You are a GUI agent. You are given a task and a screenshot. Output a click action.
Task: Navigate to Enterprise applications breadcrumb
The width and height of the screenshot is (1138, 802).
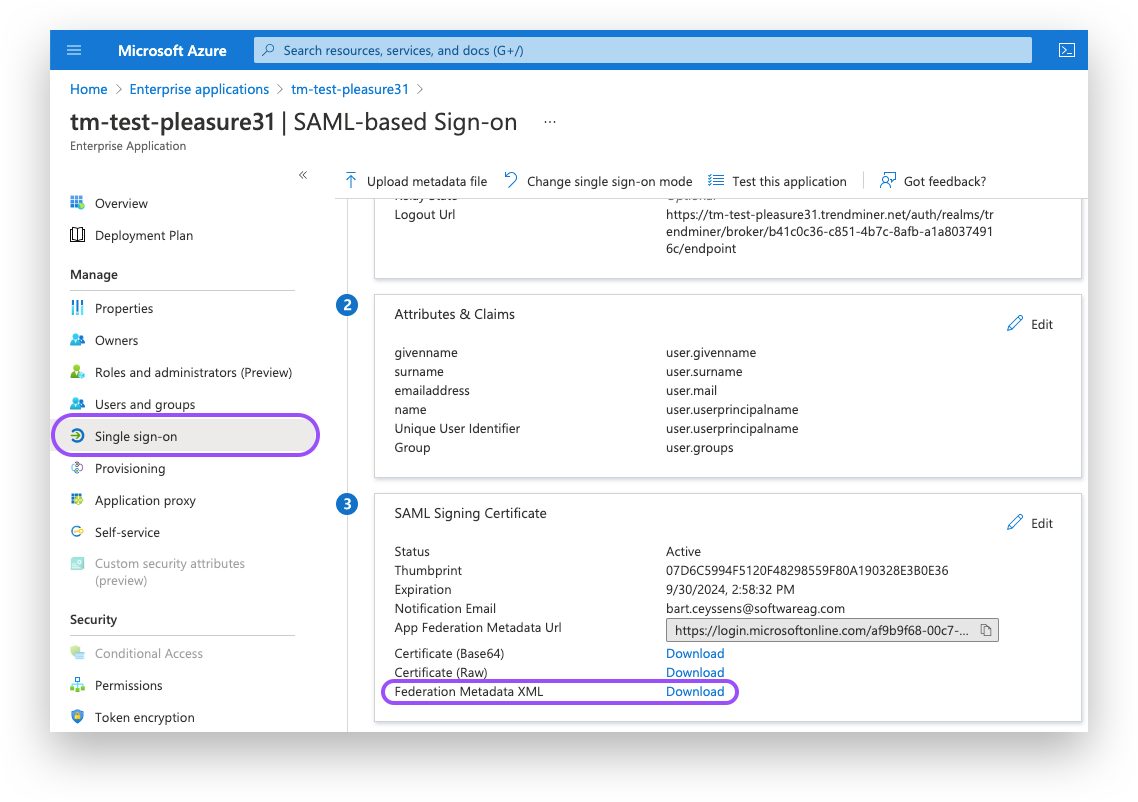[x=199, y=89]
